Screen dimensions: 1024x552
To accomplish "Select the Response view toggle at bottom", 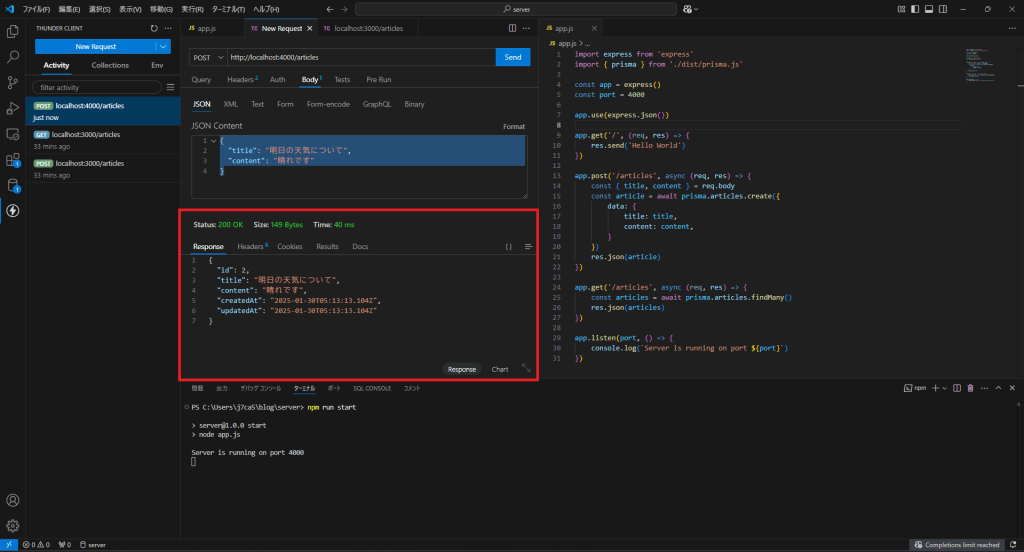I will click(x=462, y=369).
